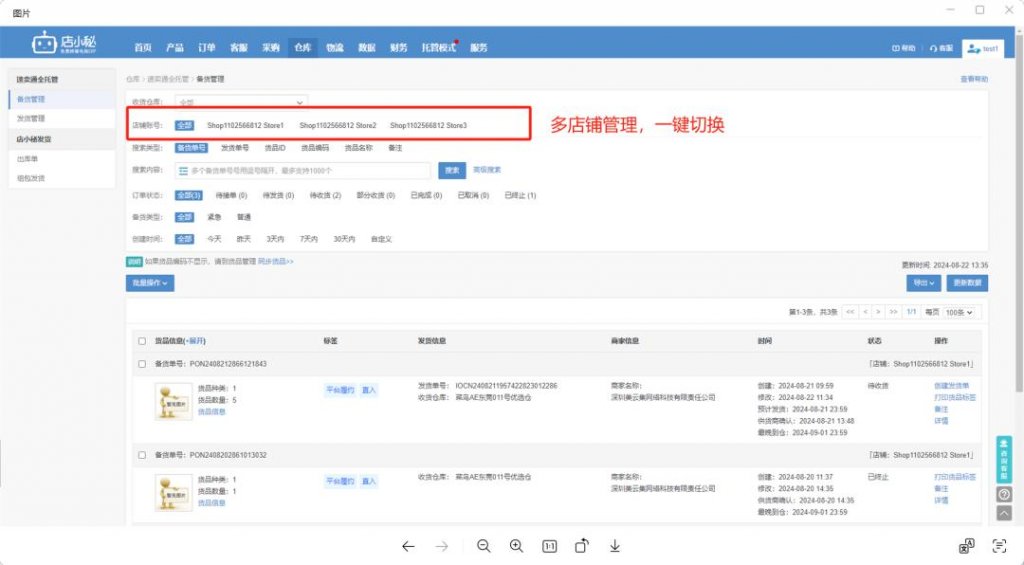Open 产品 in the top navigation
The width and height of the screenshot is (1024, 565).
pos(174,48)
